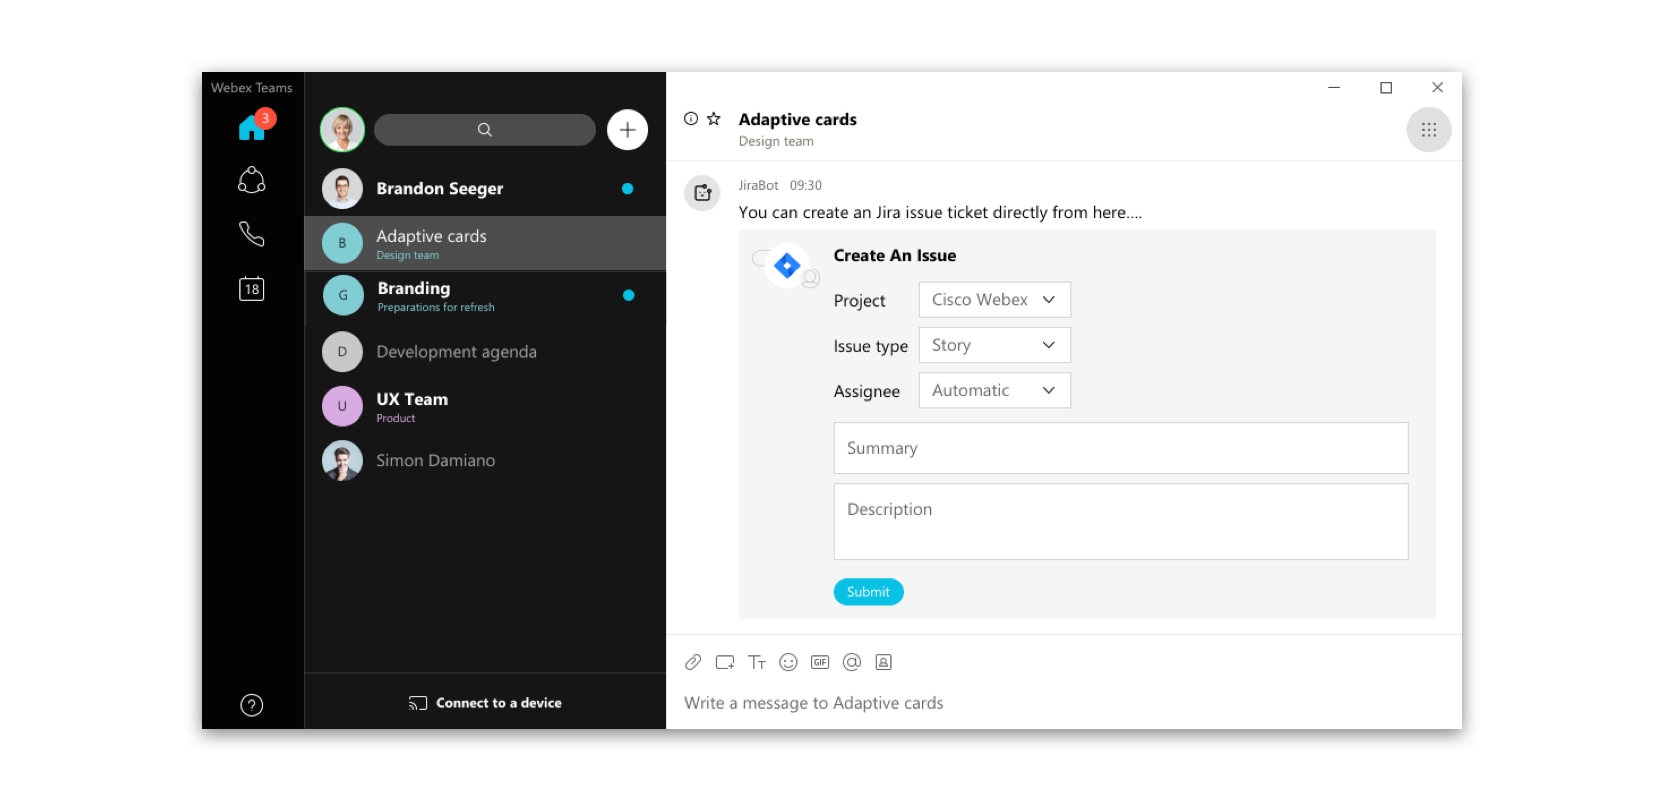
Task: Submit the Jira issue form
Action: click(868, 592)
